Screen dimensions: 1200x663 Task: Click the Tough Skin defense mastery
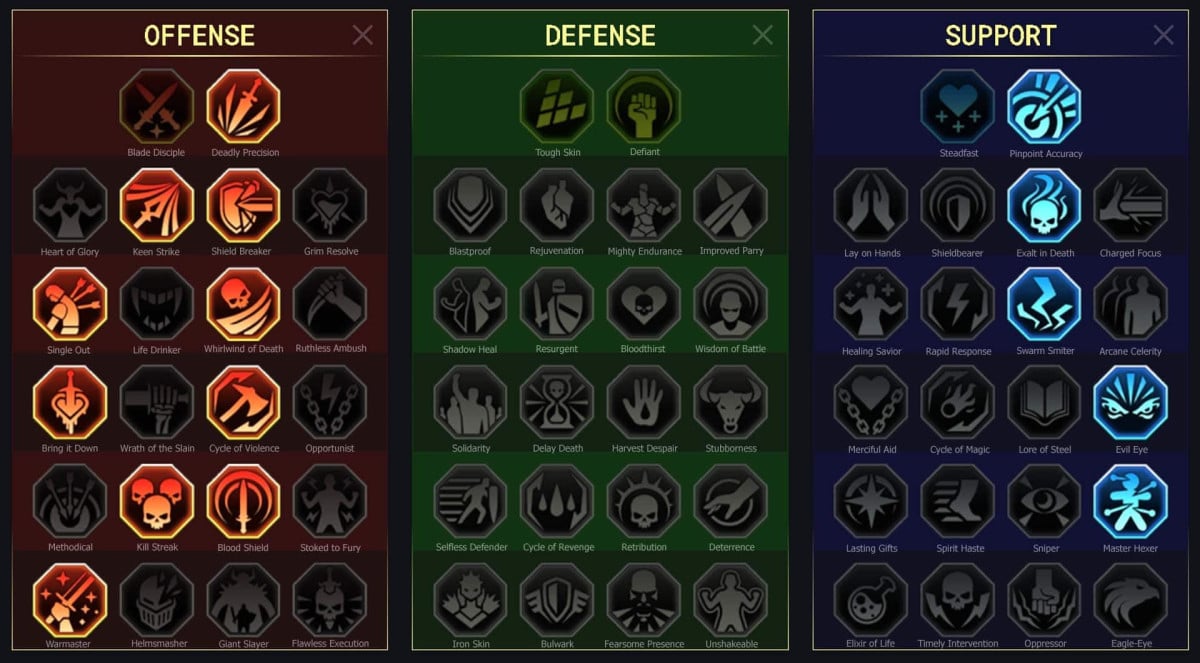click(x=557, y=106)
